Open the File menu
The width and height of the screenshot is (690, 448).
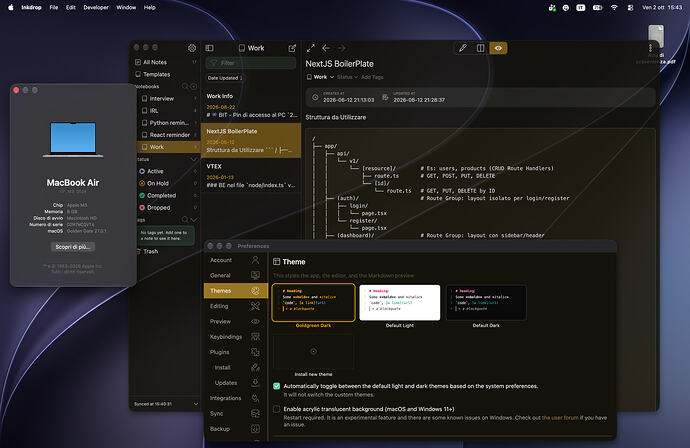(54, 7)
